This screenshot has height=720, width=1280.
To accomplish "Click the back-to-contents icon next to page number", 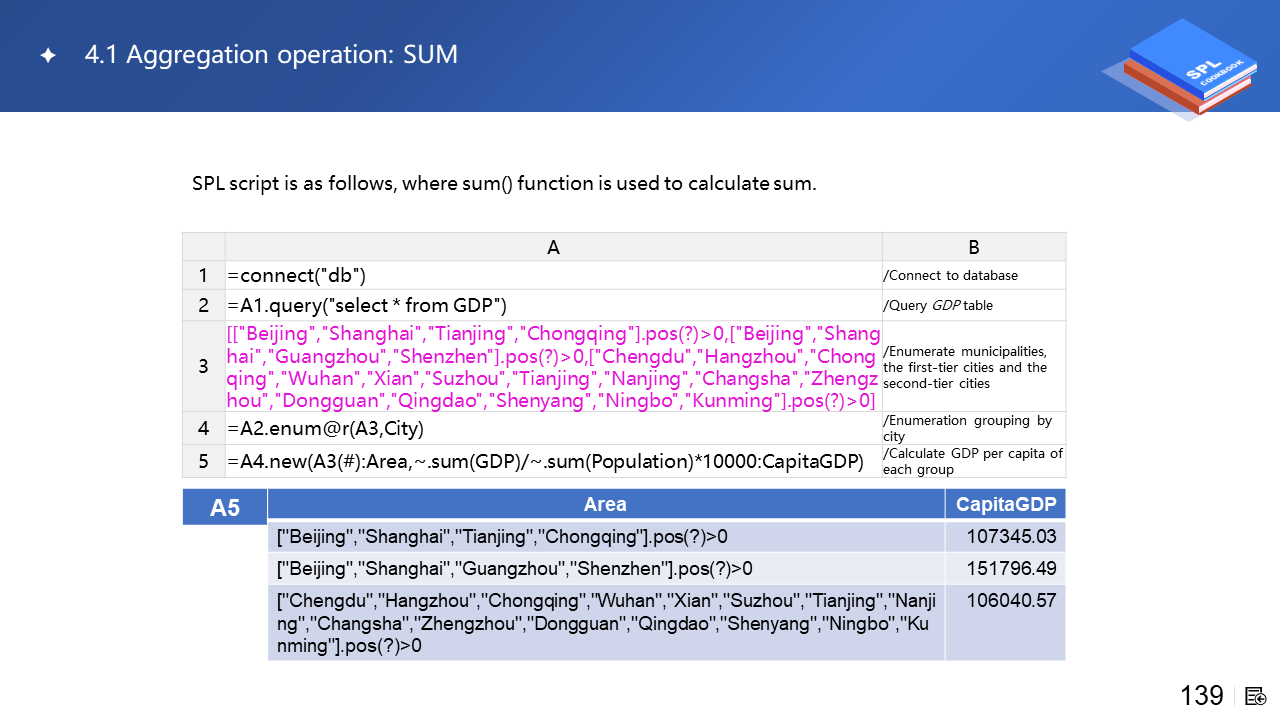I will tap(1256, 696).
